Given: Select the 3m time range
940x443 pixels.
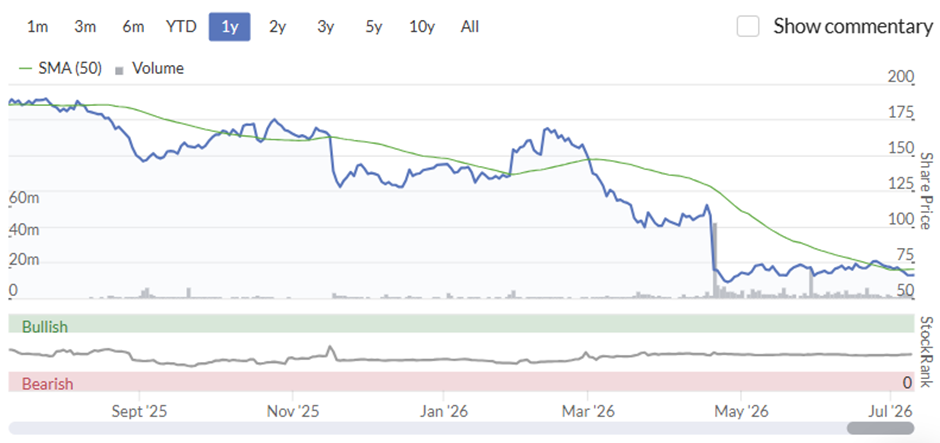Looking at the screenshot, I should coord(85,27).
